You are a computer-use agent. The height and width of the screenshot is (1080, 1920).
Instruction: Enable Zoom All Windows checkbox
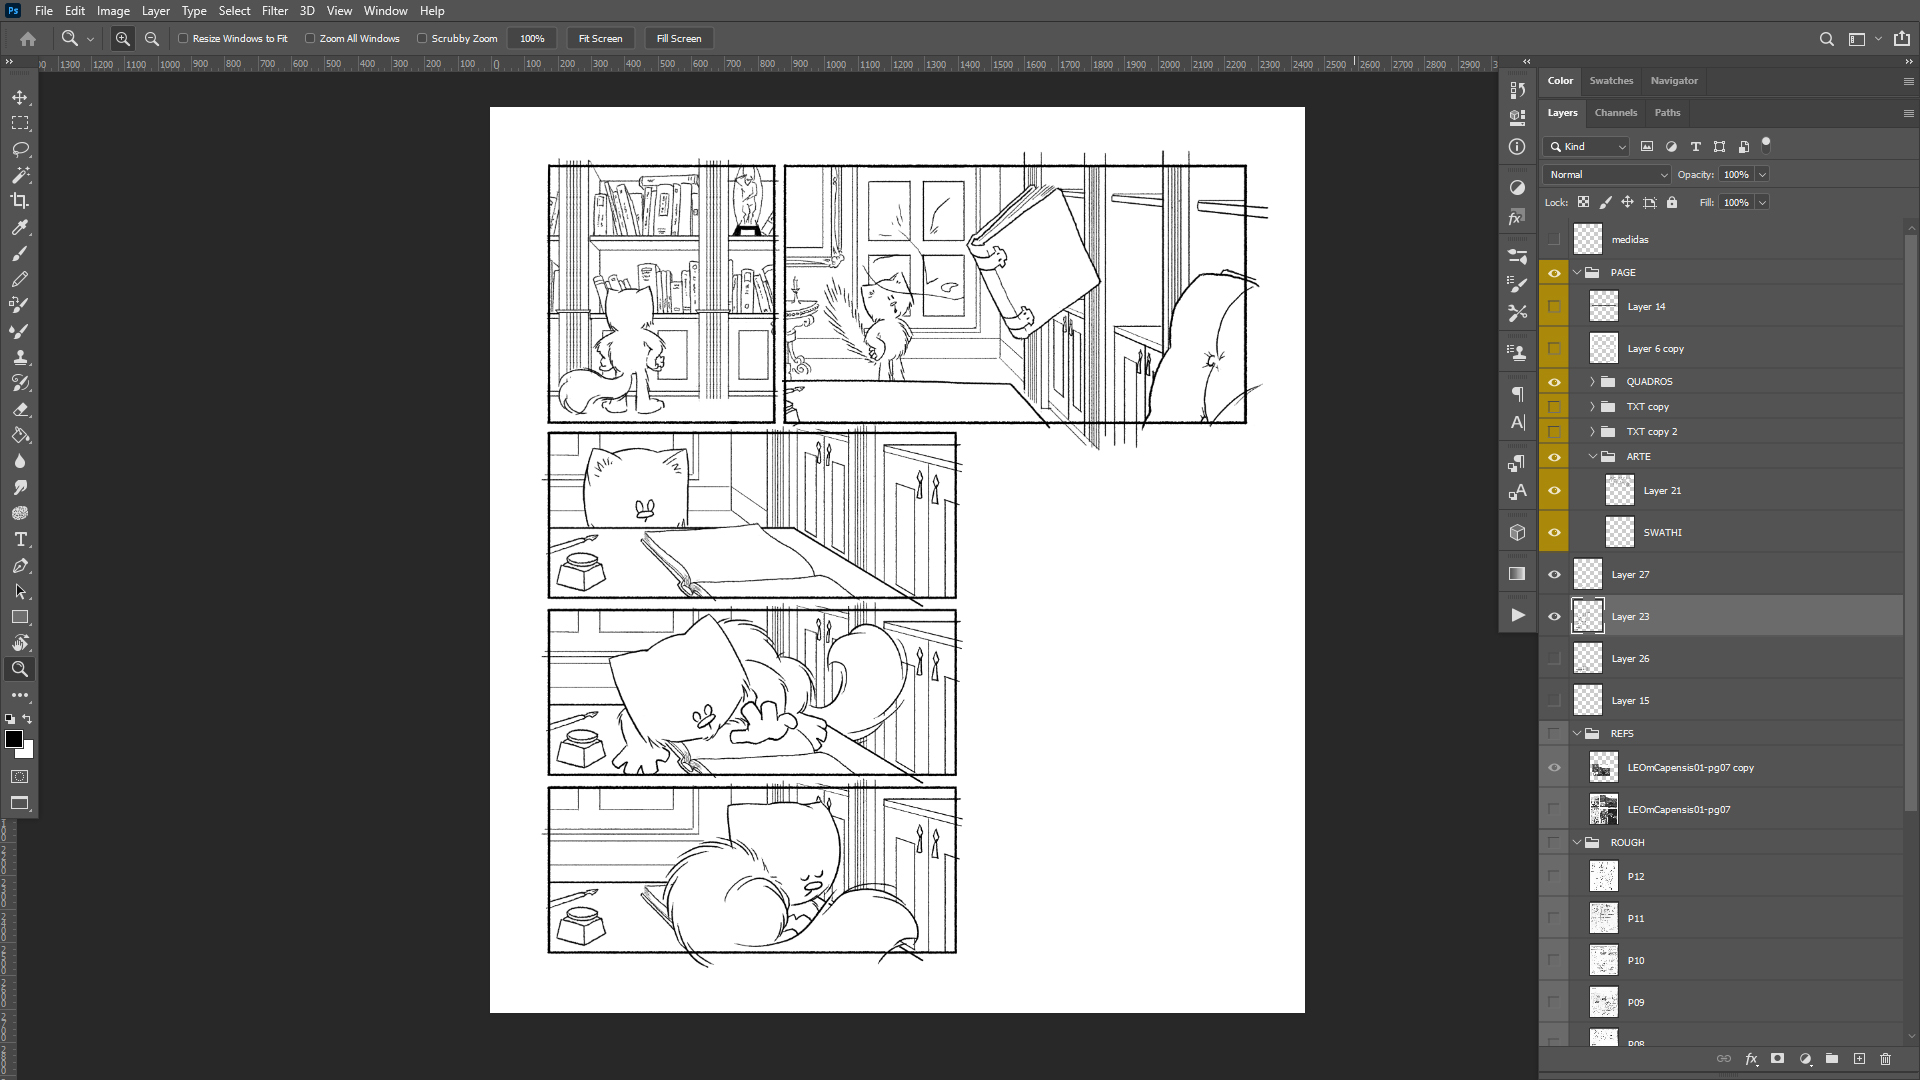pos(310,38)
